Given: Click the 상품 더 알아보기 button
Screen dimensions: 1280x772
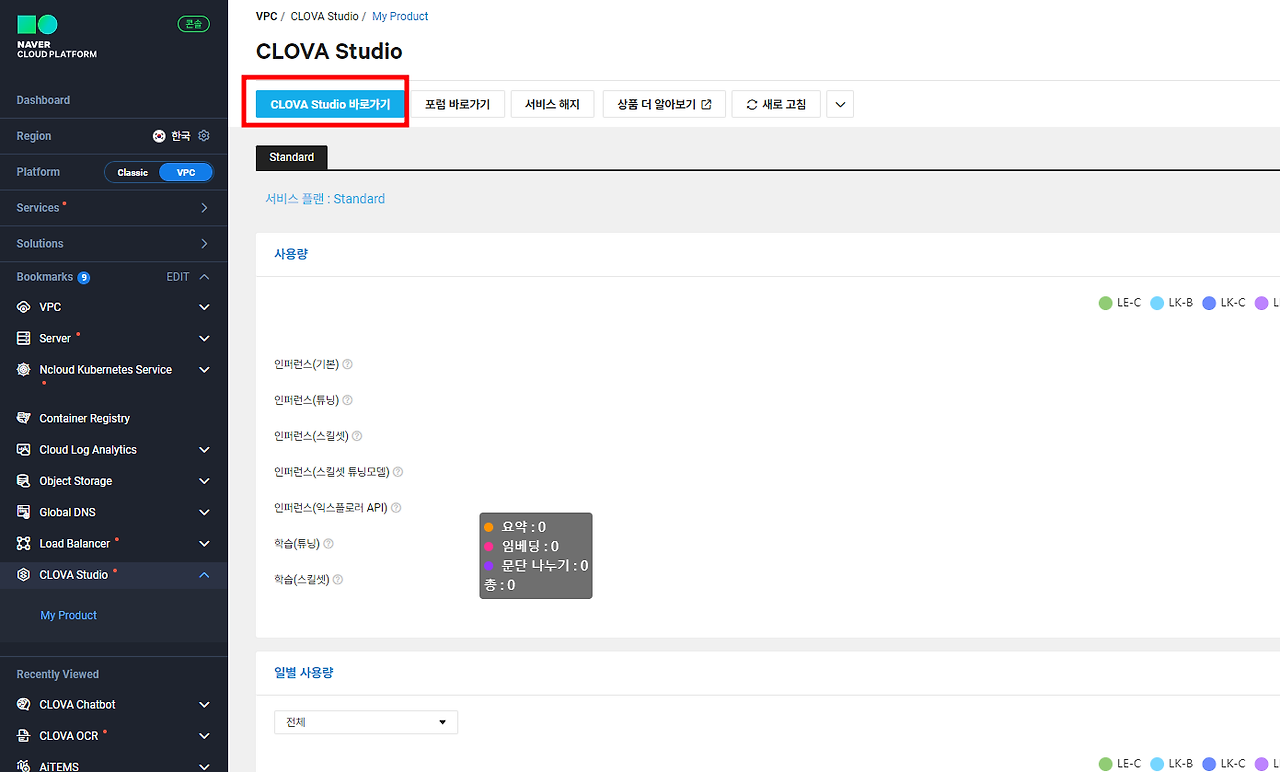Looking at the screenshot, I should click(x=664, y=104).
